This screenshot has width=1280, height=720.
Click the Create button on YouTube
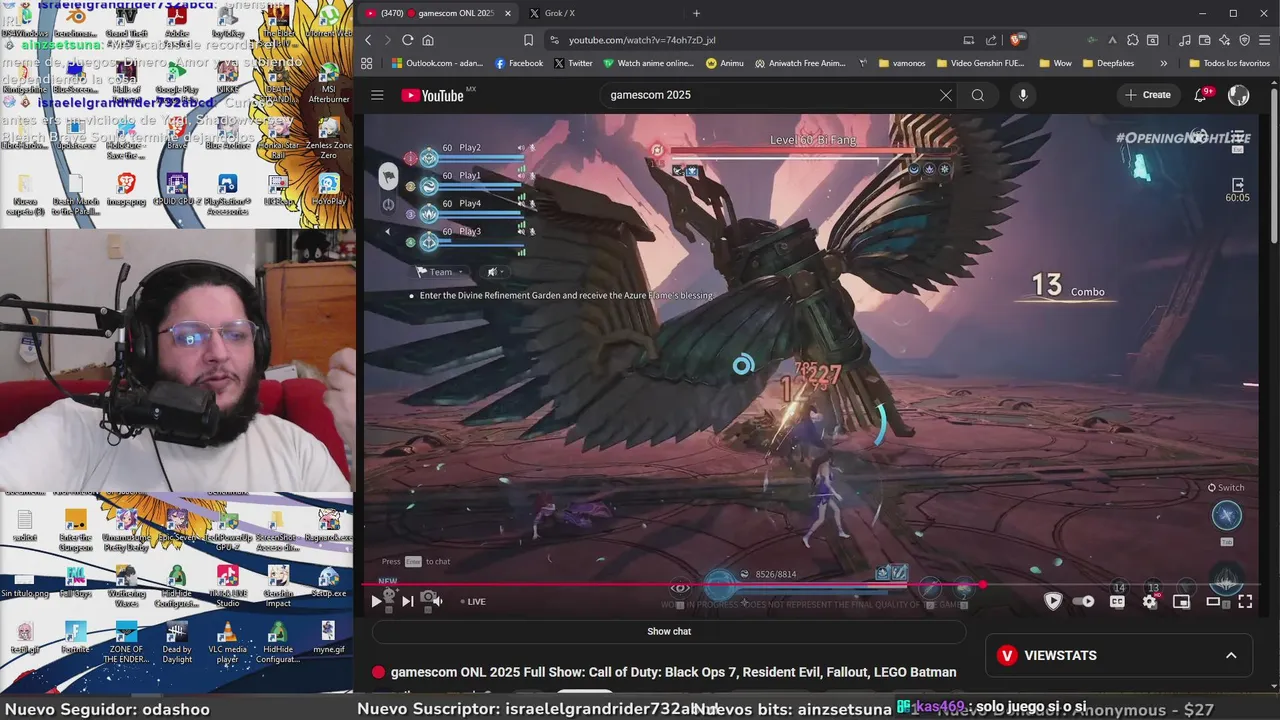point(1147,95)
